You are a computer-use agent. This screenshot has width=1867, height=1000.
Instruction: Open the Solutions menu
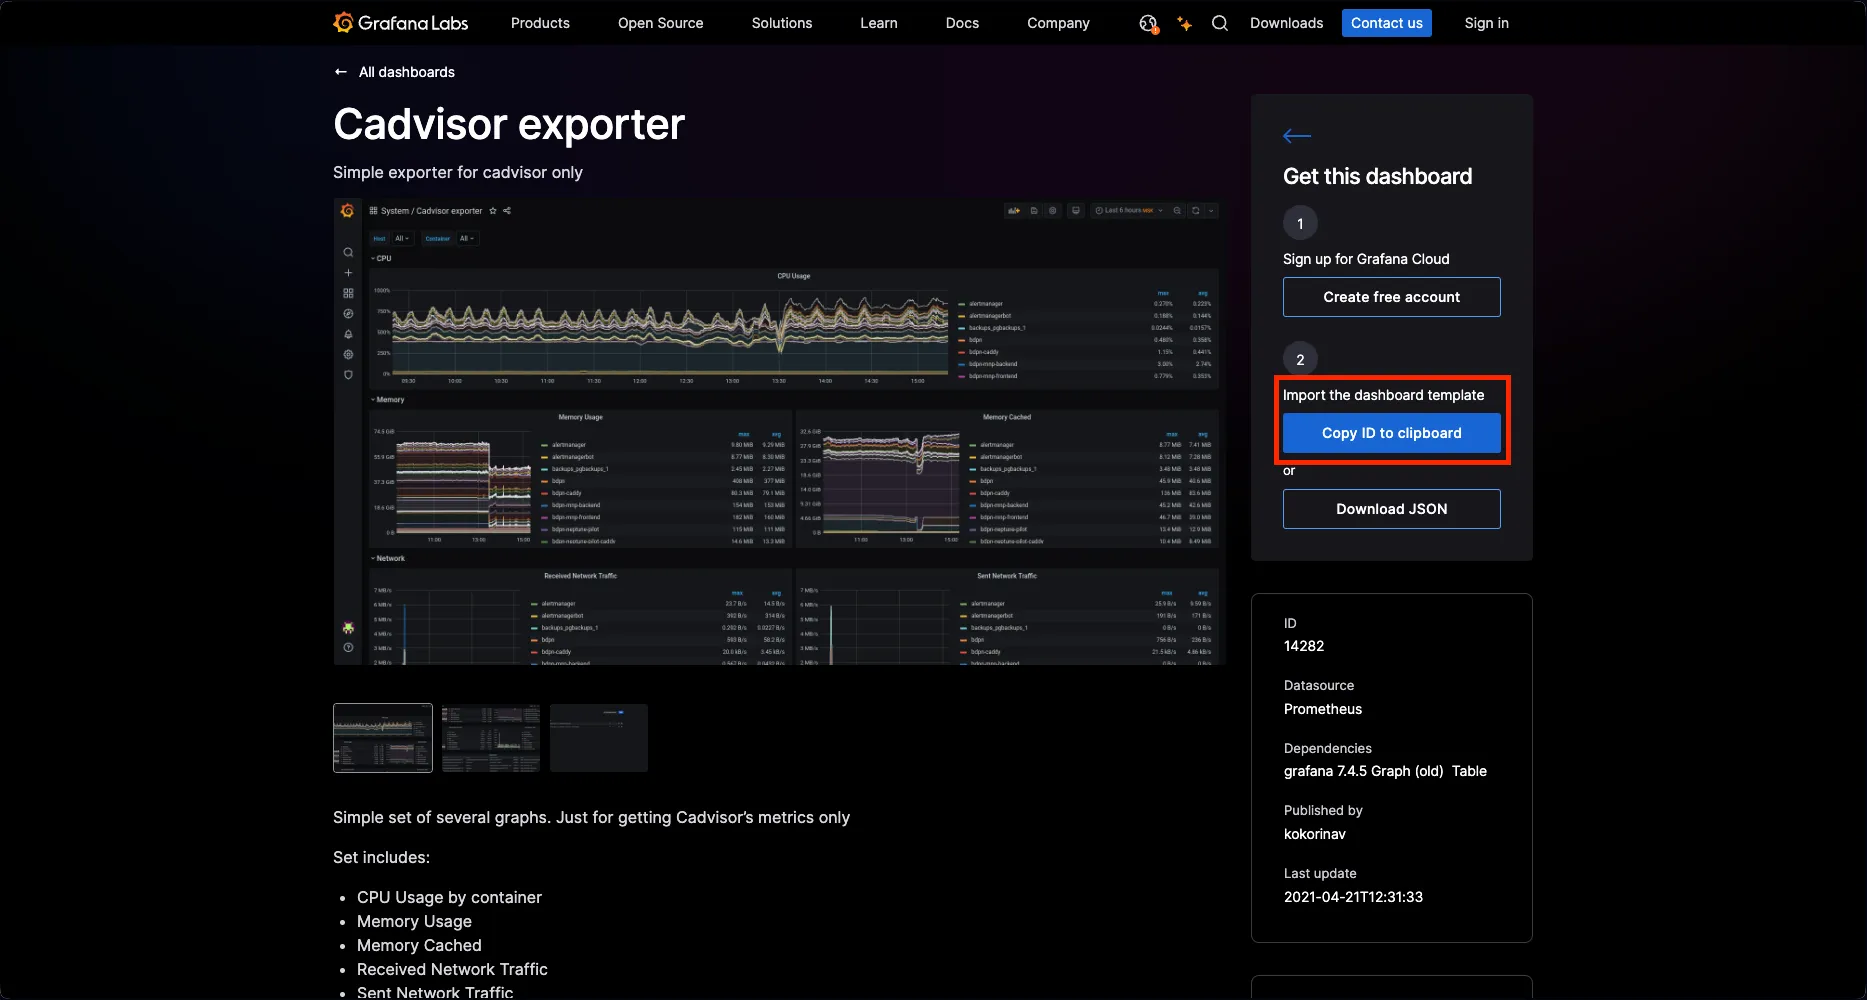pos(782,23)
